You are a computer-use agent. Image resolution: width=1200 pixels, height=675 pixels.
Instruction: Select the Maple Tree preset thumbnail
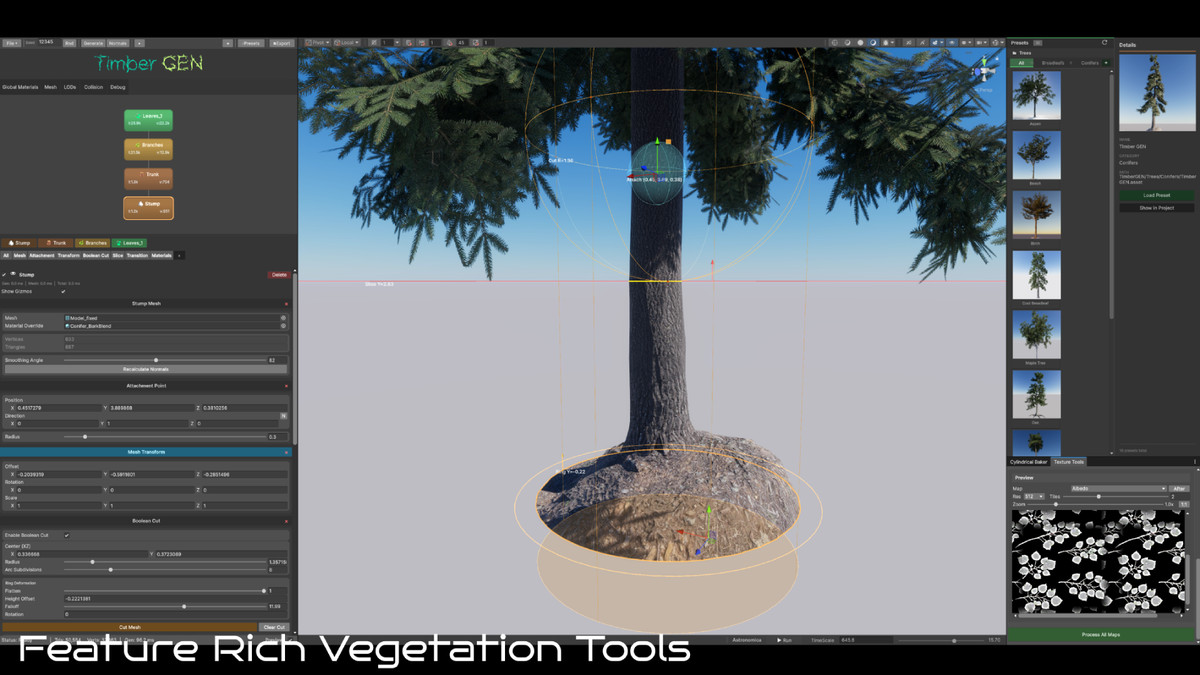point(1036,335)
